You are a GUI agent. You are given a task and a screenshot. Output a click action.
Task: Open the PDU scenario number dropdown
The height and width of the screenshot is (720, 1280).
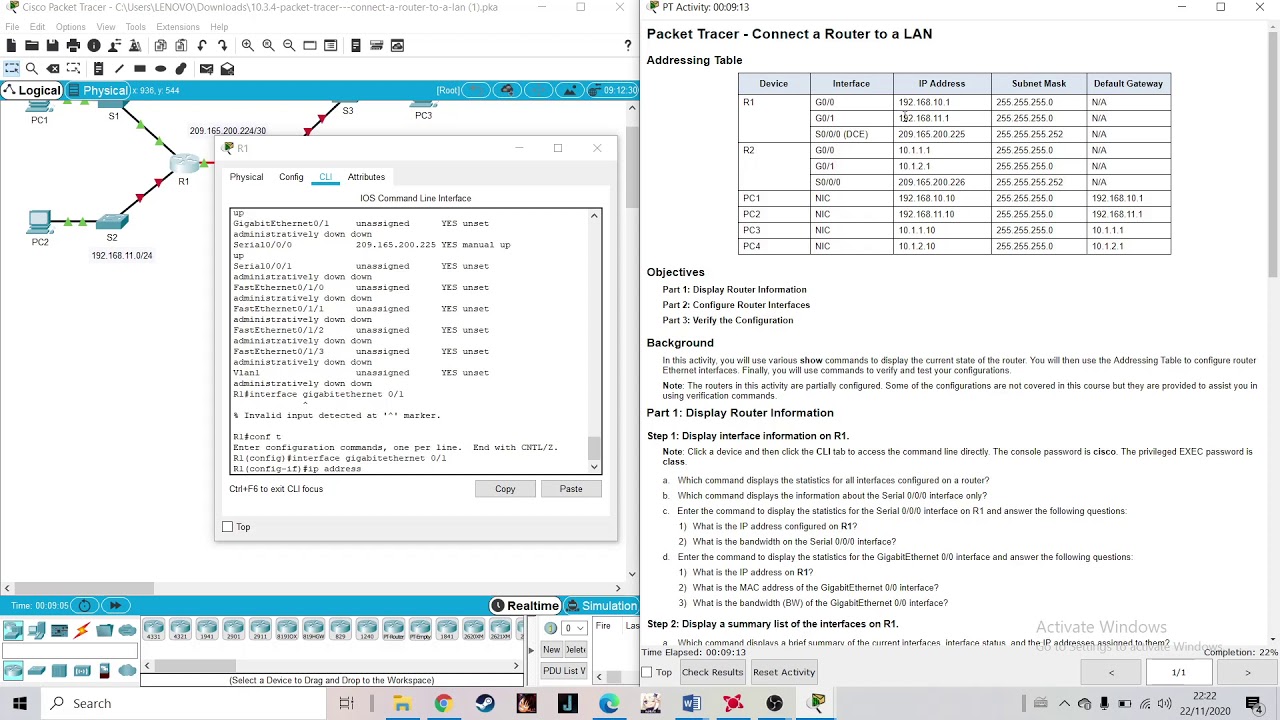[x=574, y=628]
